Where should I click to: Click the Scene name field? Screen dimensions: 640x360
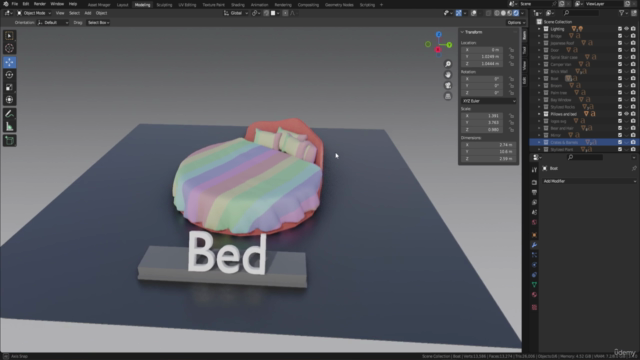click(x=534, y=4)
